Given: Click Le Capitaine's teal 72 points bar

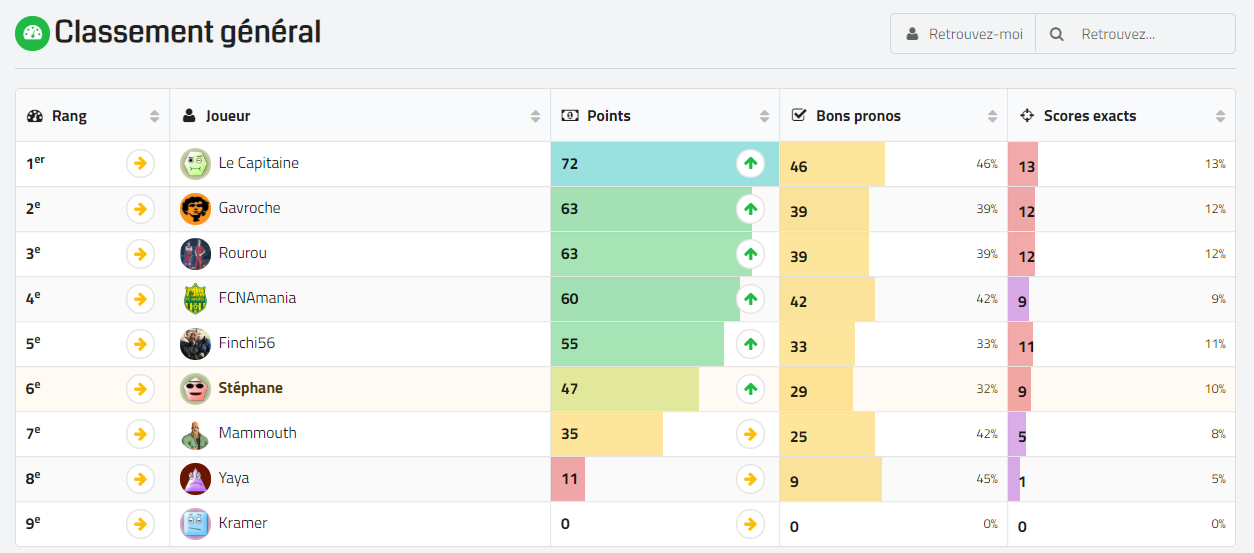Looking at the screenshot, I should 640,164.
